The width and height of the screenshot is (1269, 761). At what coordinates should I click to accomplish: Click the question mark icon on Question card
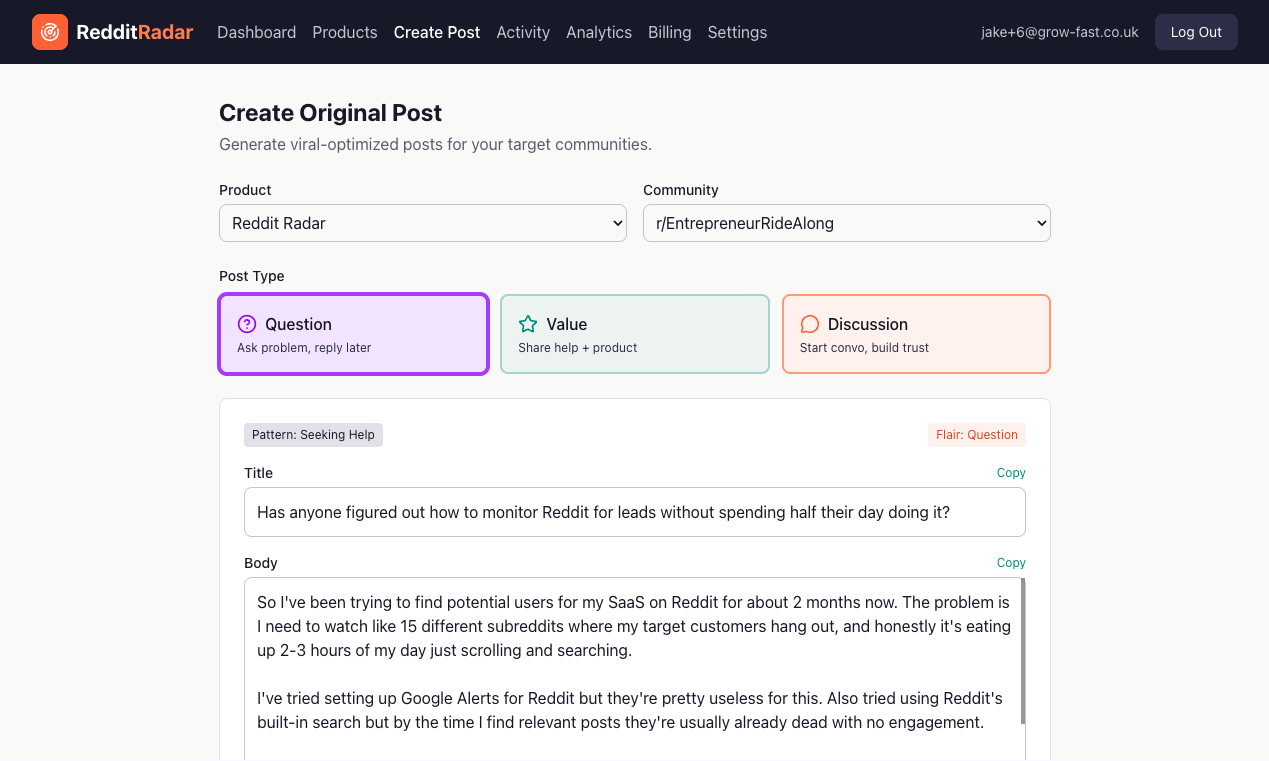[x=247, y=323]
